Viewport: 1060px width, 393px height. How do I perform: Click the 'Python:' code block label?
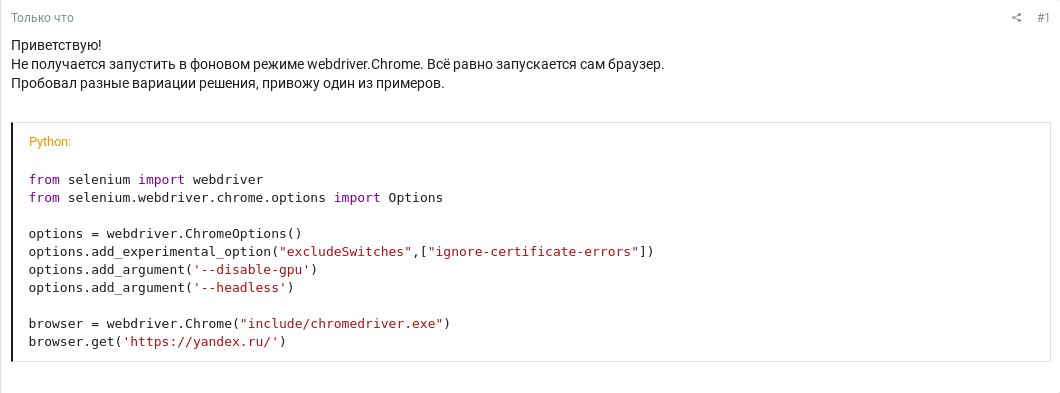click(50, 142)
